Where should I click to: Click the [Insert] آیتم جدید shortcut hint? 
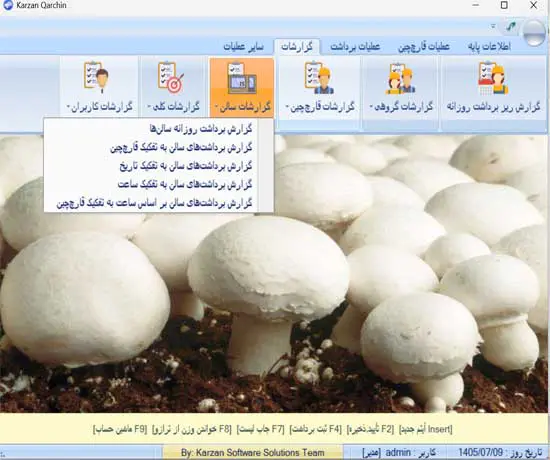[426, 429]
